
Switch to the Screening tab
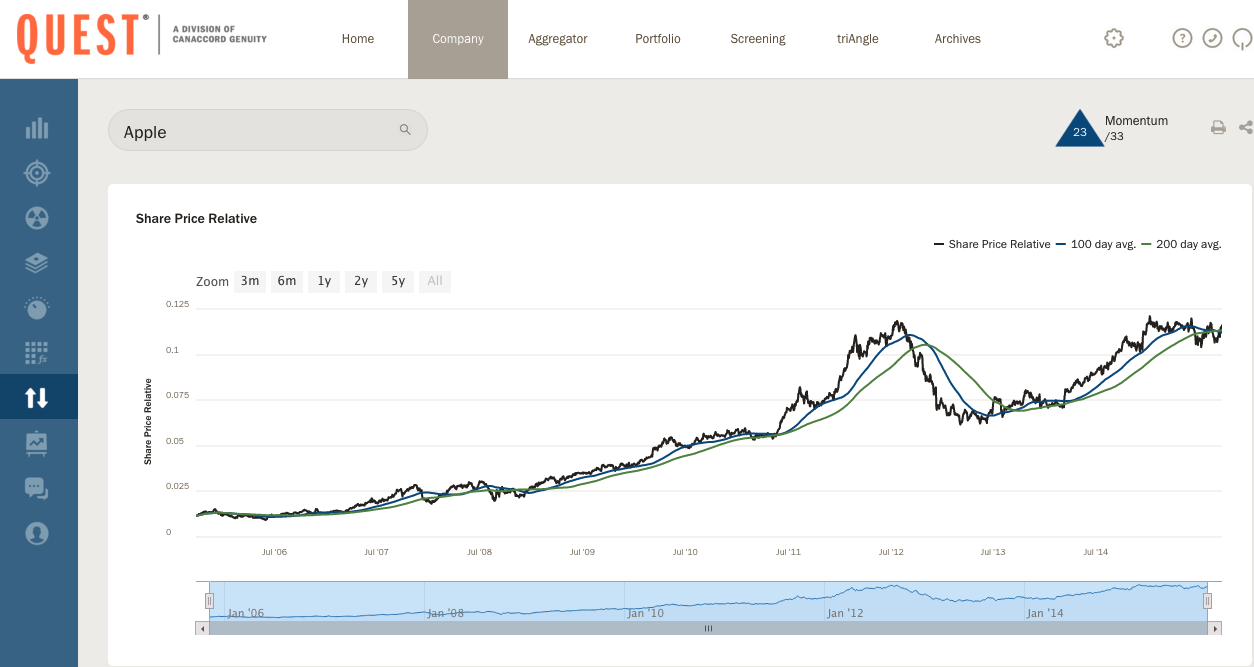(x=757, y=39)
